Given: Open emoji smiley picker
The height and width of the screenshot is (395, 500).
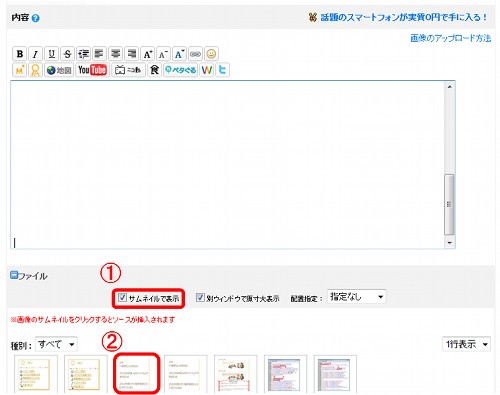Looking at the screenshot, I should (211, 54).
